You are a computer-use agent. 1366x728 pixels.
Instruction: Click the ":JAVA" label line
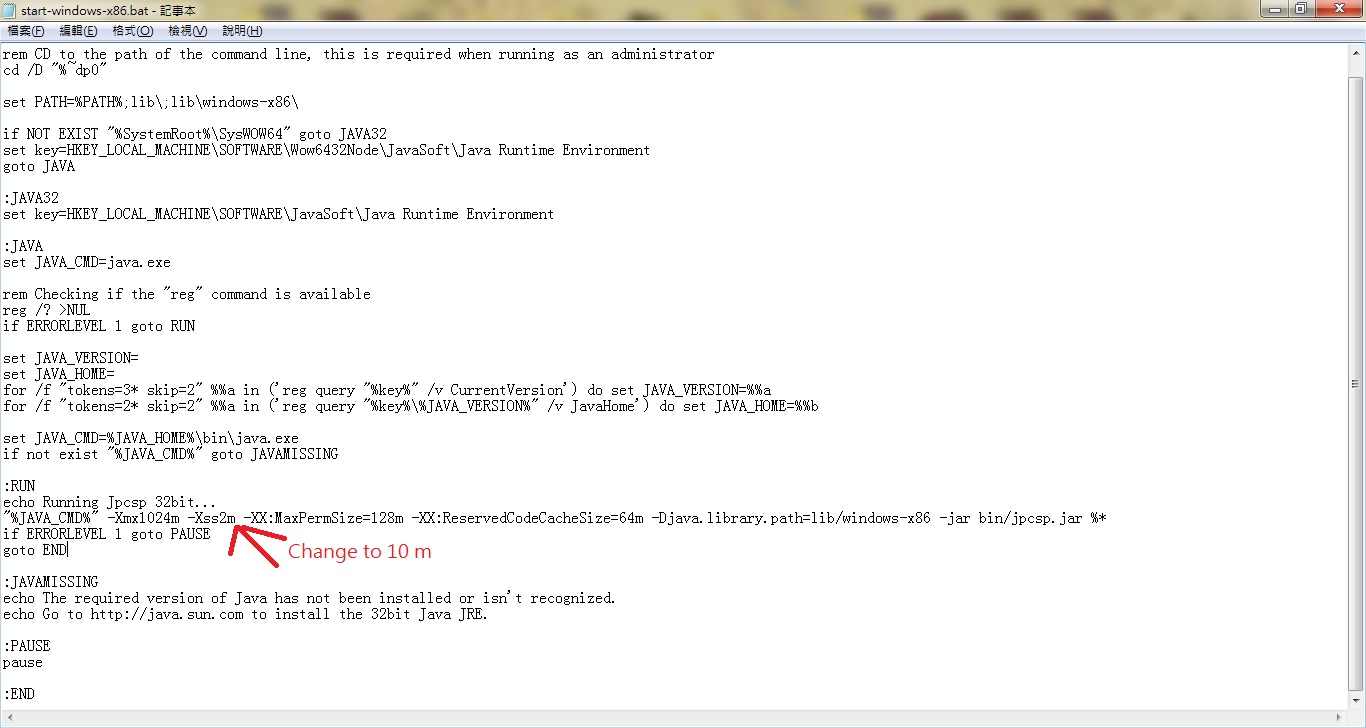23,246
